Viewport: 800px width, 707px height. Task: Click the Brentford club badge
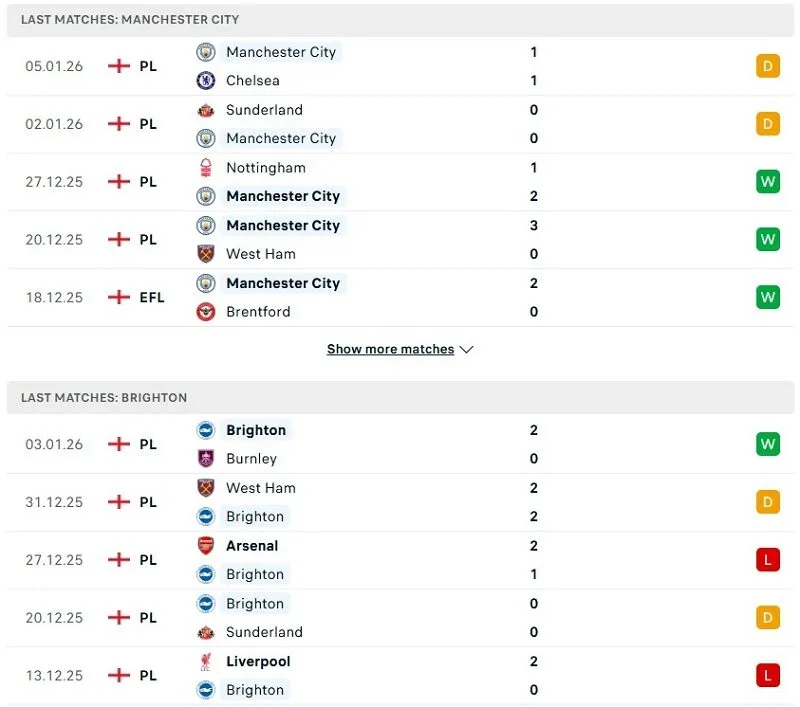tap(206, 312)
